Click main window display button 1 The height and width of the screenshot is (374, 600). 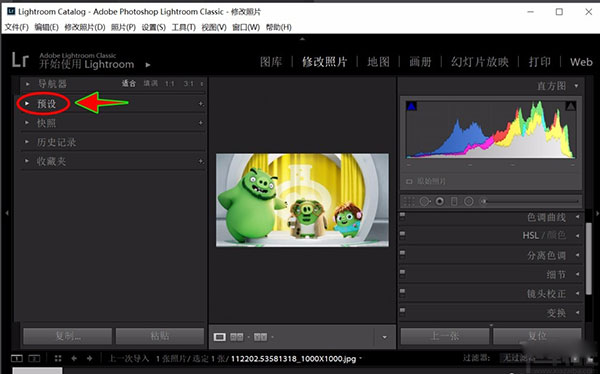[x=16, y=359]
